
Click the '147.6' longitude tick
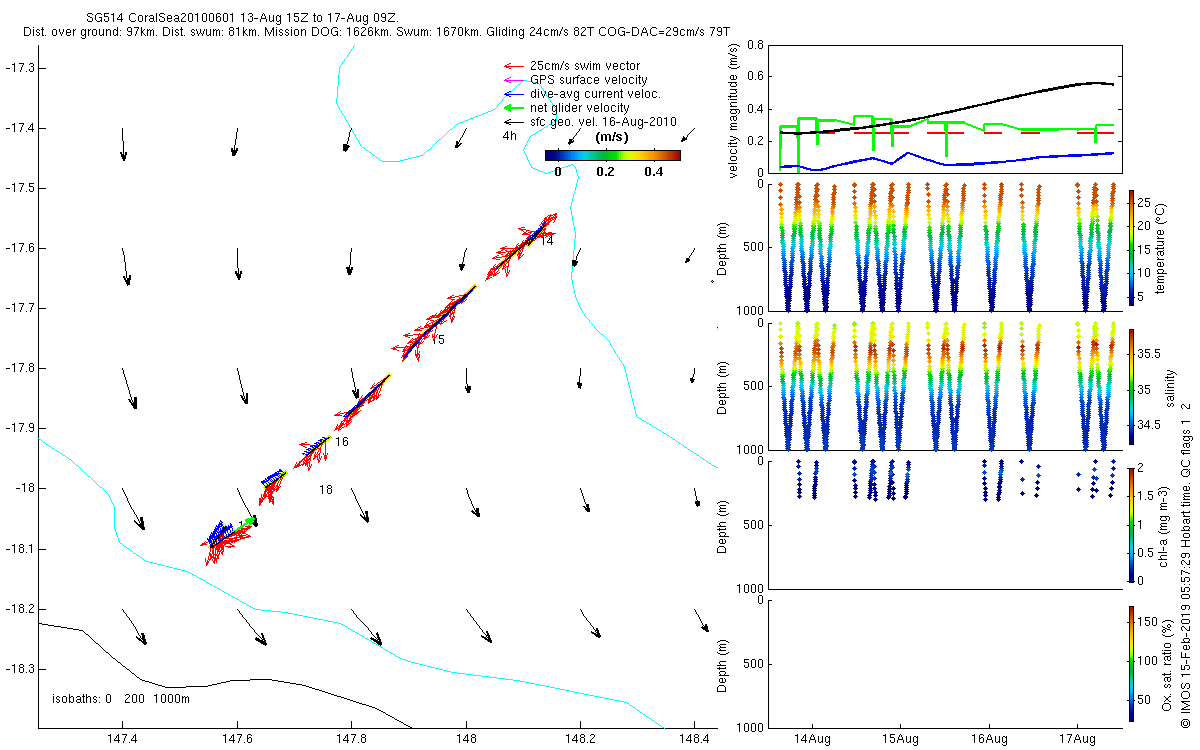237,740
